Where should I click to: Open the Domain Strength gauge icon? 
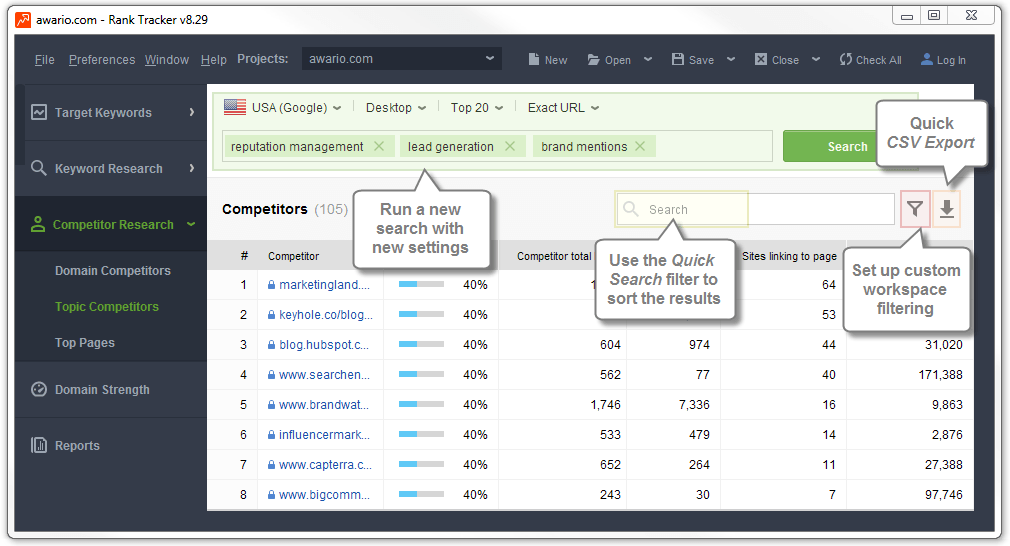(x=39, y=390)
